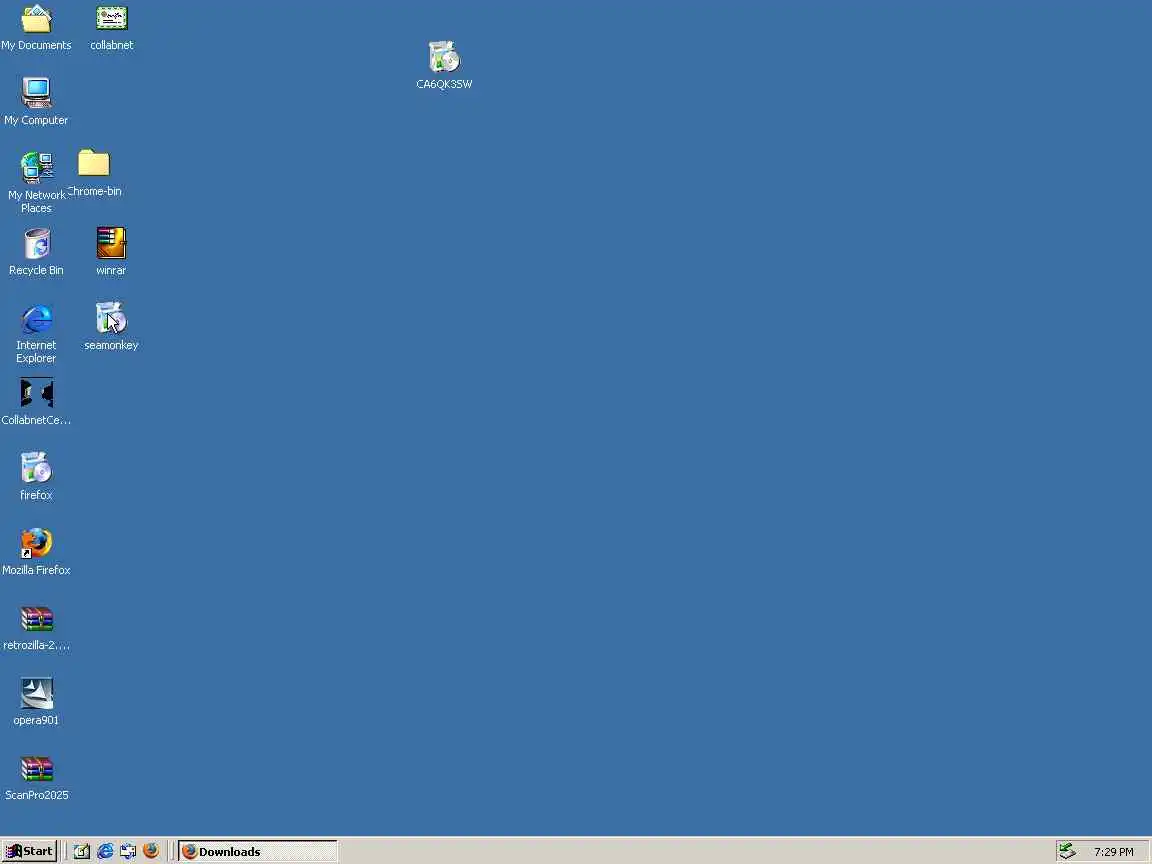Open the Start menu
Viewport: 1152px width, 864px height.
pos(29,852)
